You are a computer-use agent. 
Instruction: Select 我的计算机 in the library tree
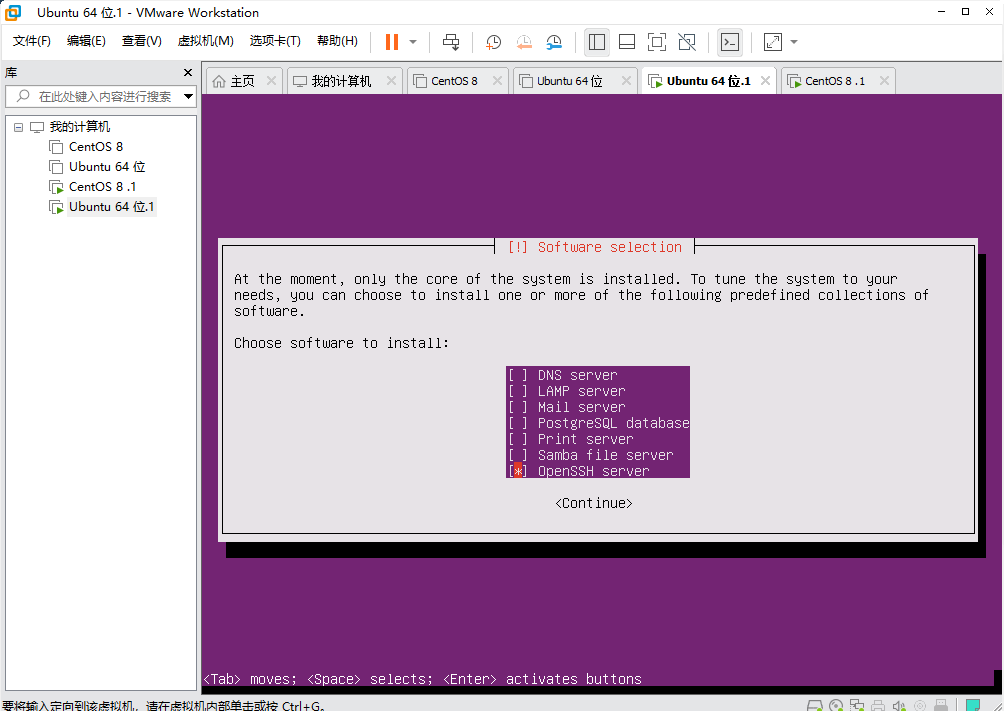coord(80,127)
